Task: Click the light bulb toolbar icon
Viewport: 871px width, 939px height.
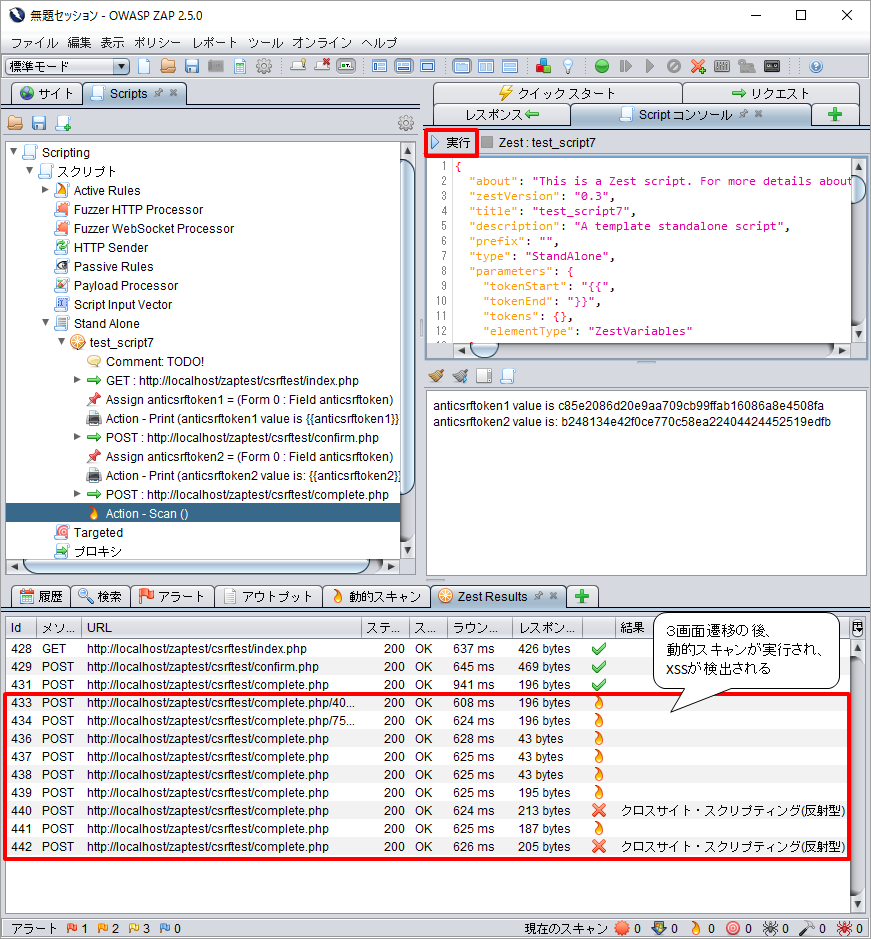Action: (x=568, y=66)
